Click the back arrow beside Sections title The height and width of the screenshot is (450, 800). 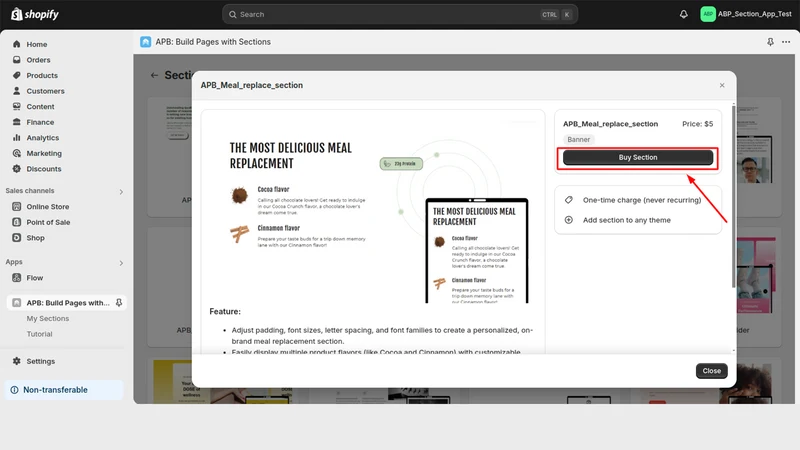(x=154, y=76)
